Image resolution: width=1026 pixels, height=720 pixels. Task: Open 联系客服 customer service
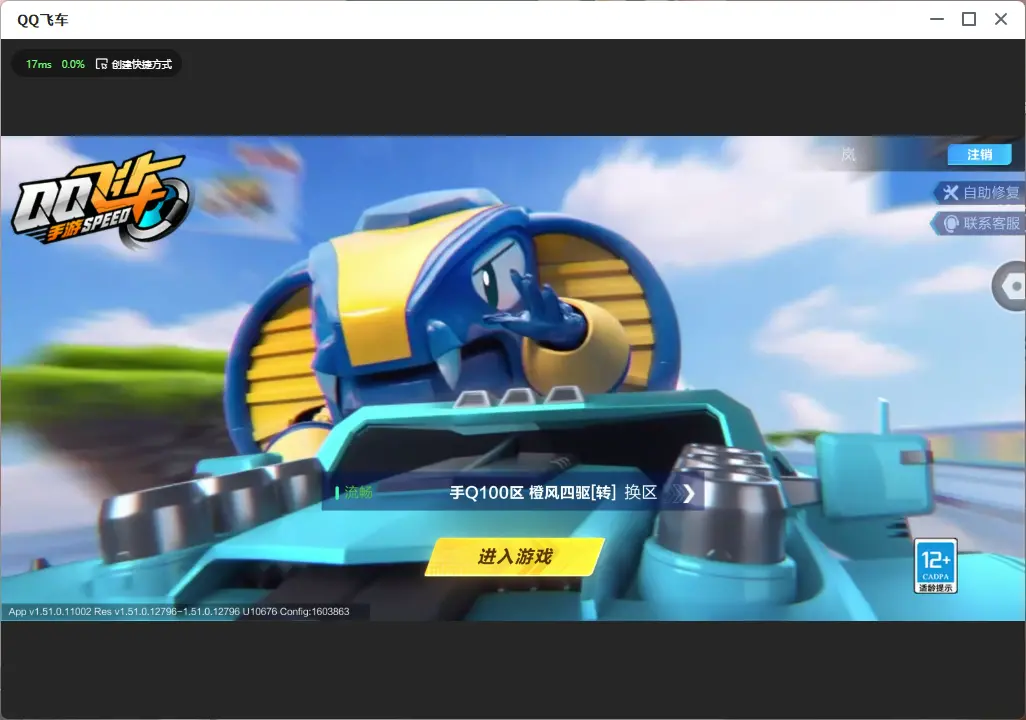(980, 223)
